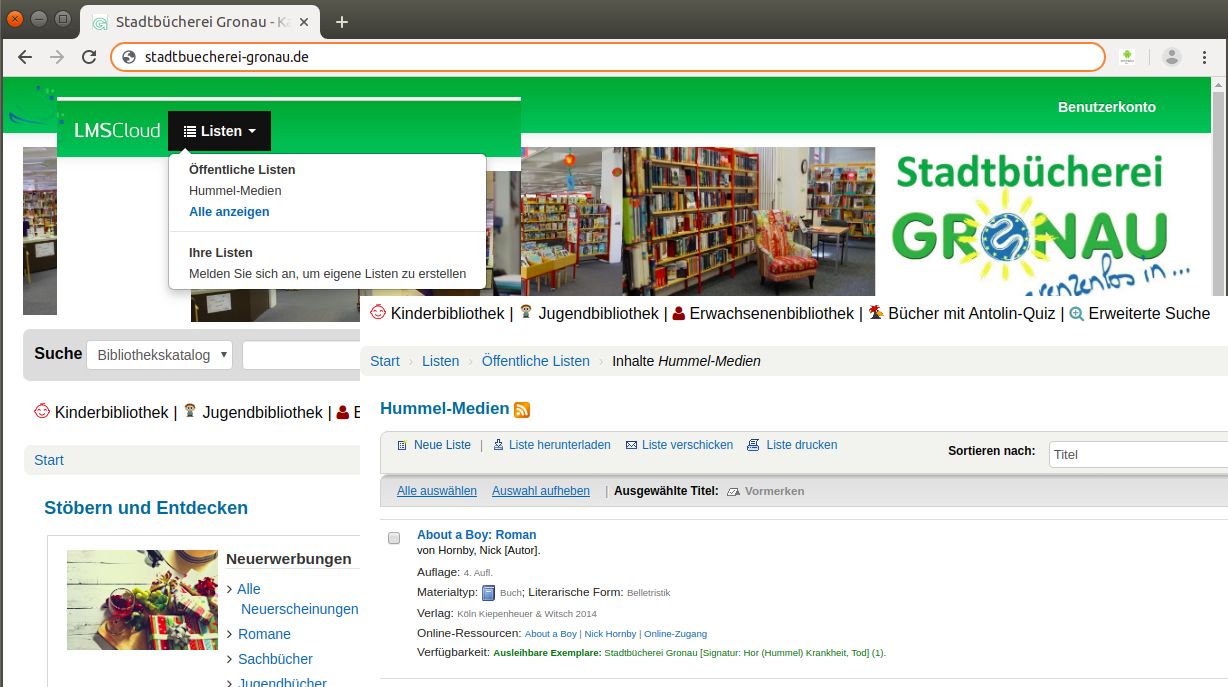
Task: Click the Erweiterte Suche magnifier icon
Action: pyautogui.click(x=1077, y=314)
